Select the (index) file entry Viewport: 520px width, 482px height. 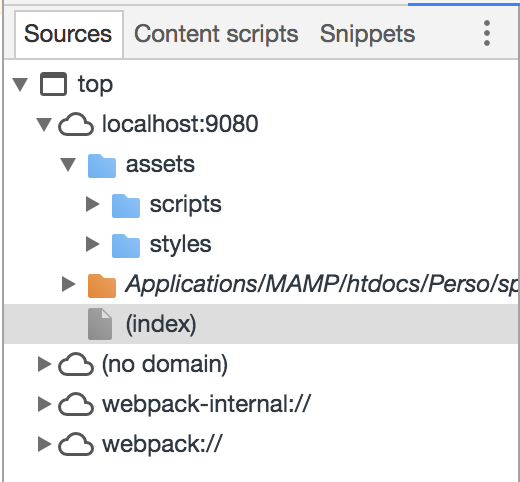click(261, 324)
